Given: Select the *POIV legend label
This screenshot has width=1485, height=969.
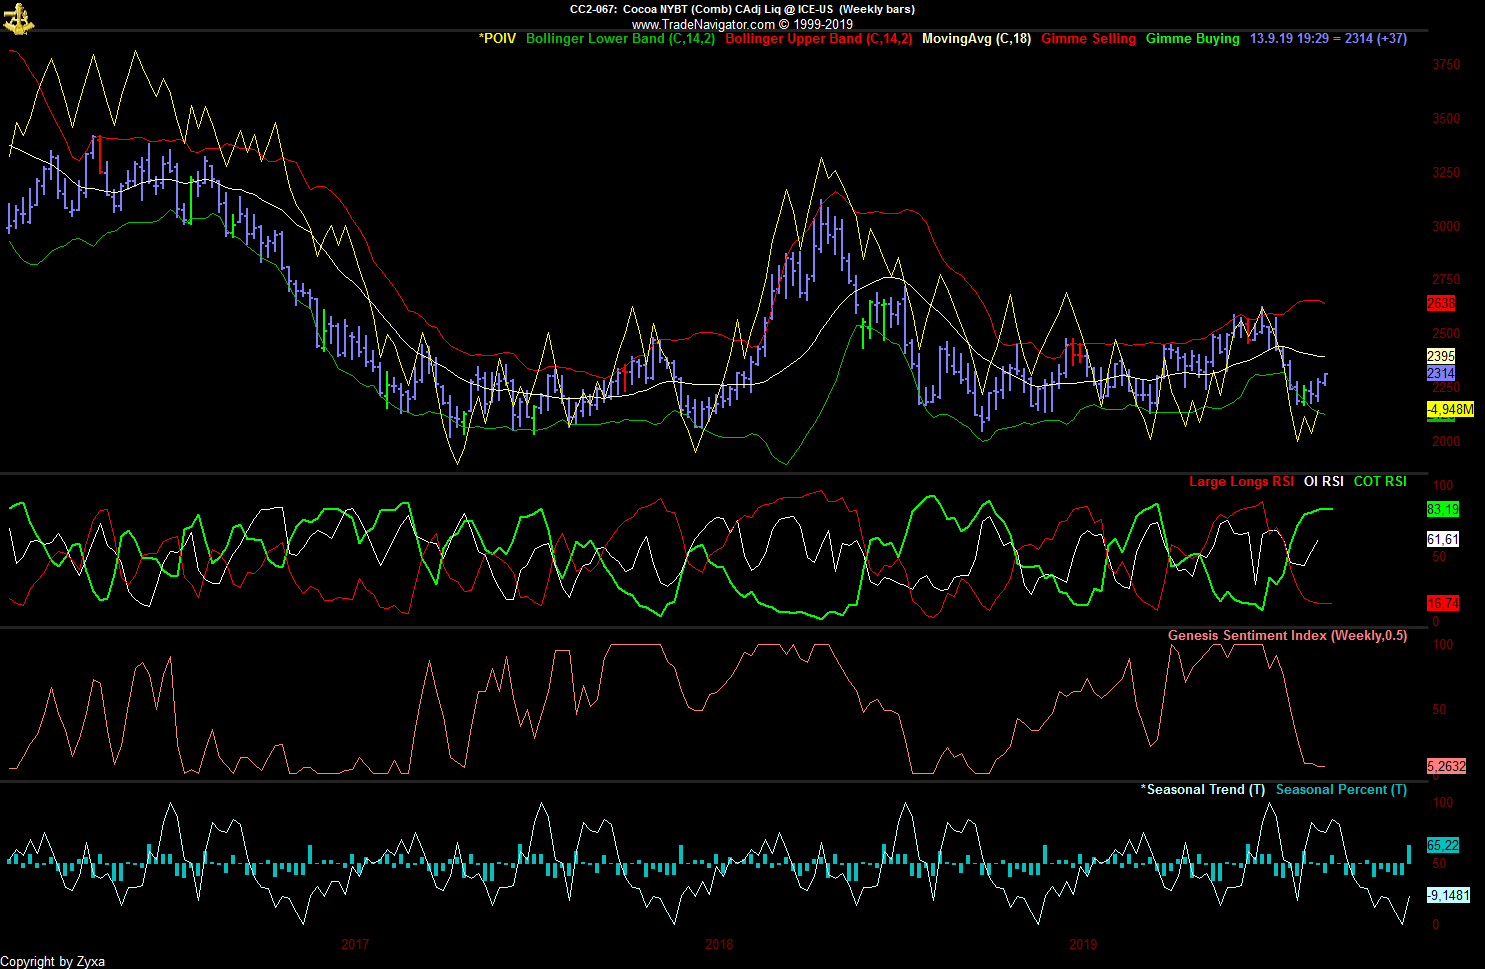Looking at the screenshot, I should [x=497, y=39].
